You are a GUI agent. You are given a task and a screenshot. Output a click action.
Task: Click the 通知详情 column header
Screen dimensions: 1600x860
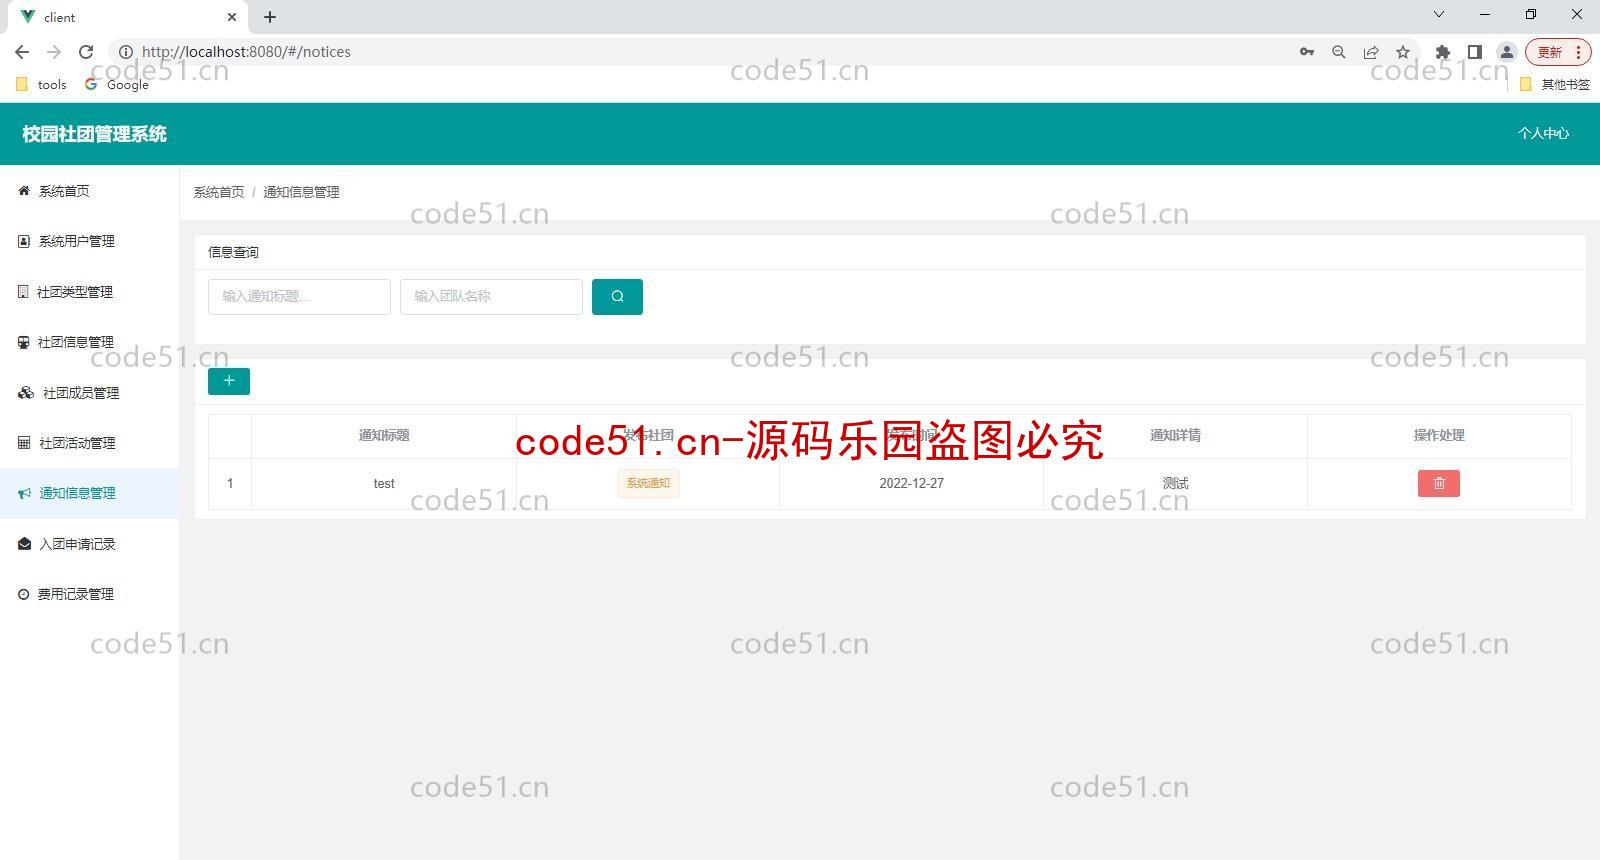coord(1175,435)
